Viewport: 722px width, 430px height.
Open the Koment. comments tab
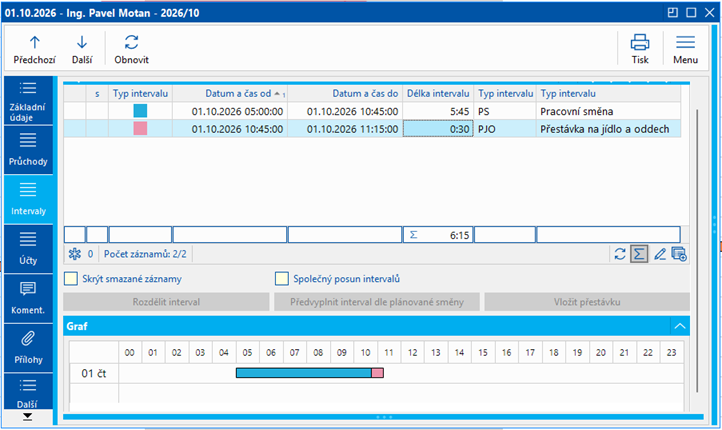click(28, 299)
